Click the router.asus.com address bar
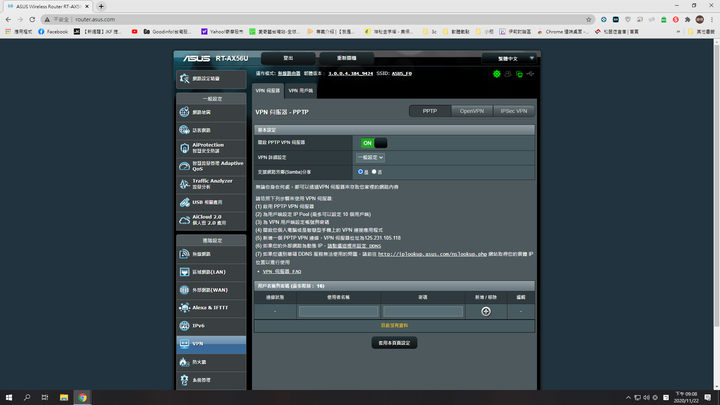This screenshot has width=720, height=405. pos(317,19)
